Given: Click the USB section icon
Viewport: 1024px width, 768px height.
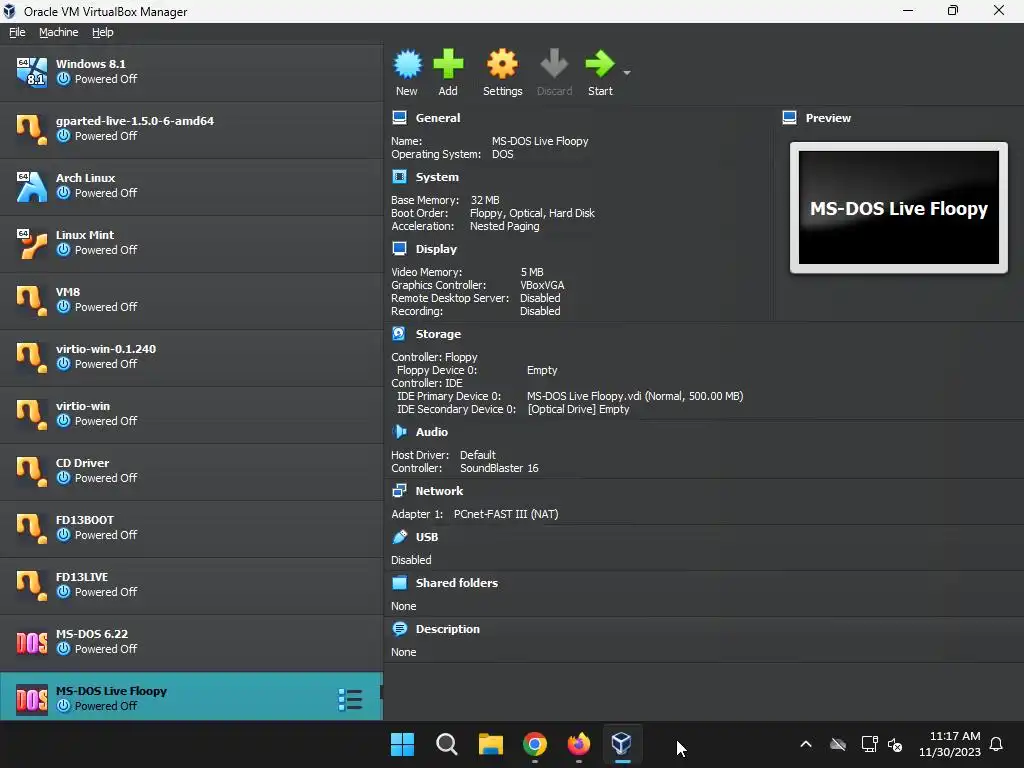Looking at the screenshot, I should 399,536.
